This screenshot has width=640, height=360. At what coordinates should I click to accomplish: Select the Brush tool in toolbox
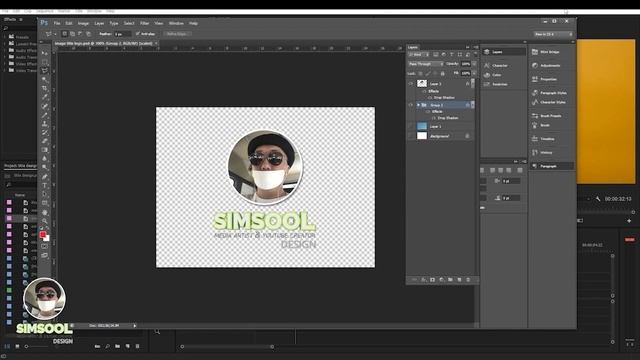point(44,115)
